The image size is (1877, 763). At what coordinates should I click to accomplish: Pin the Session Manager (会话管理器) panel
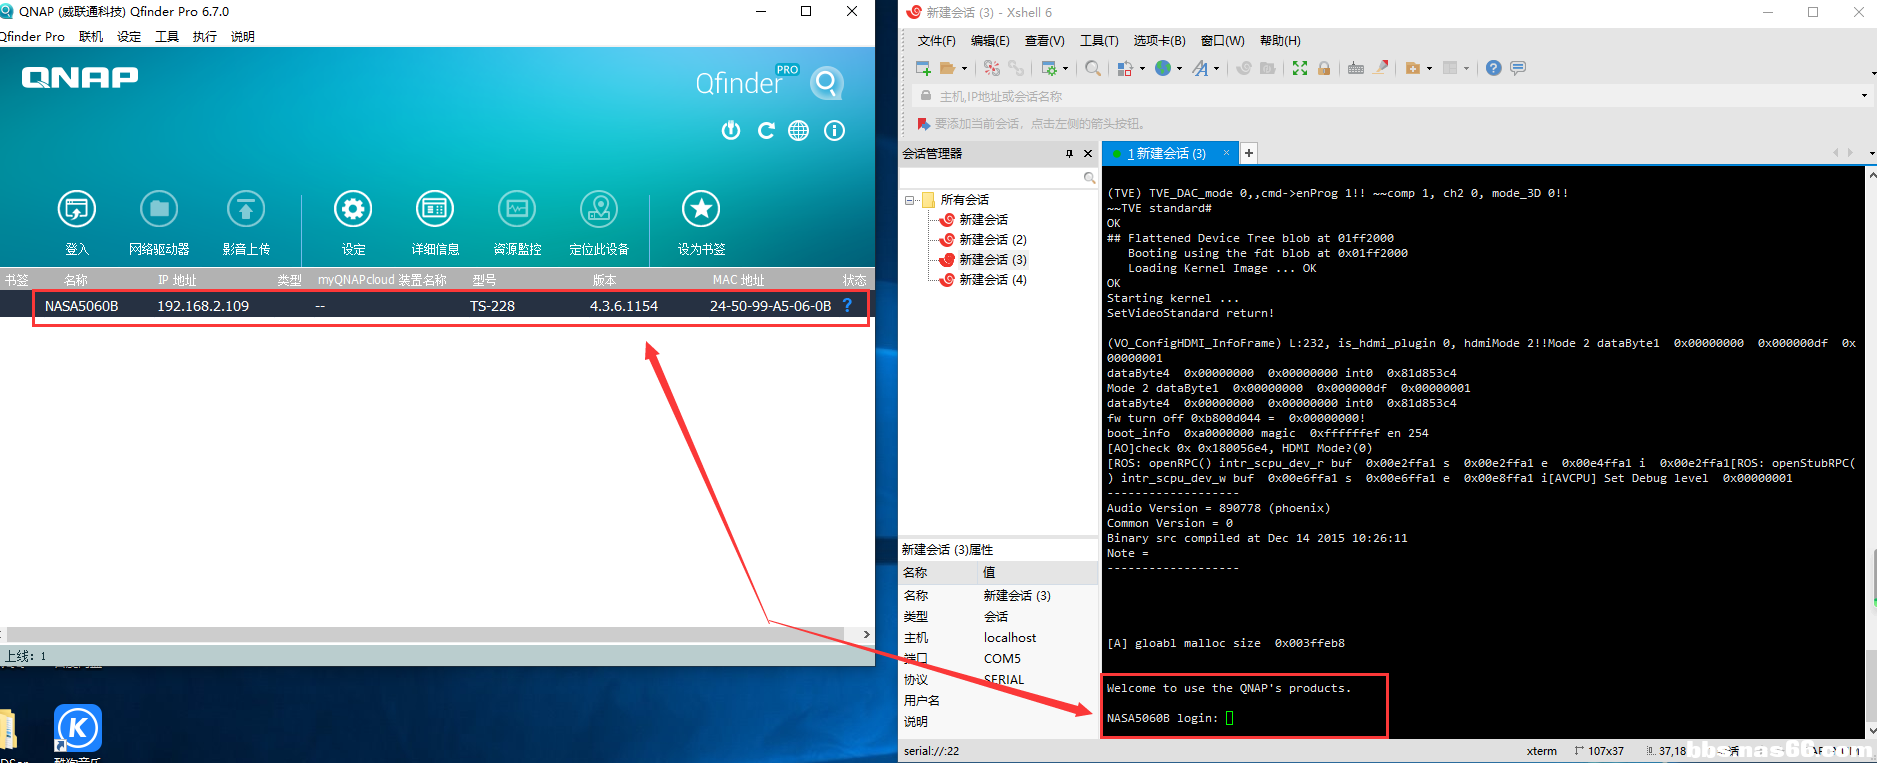coord(1069,154)
